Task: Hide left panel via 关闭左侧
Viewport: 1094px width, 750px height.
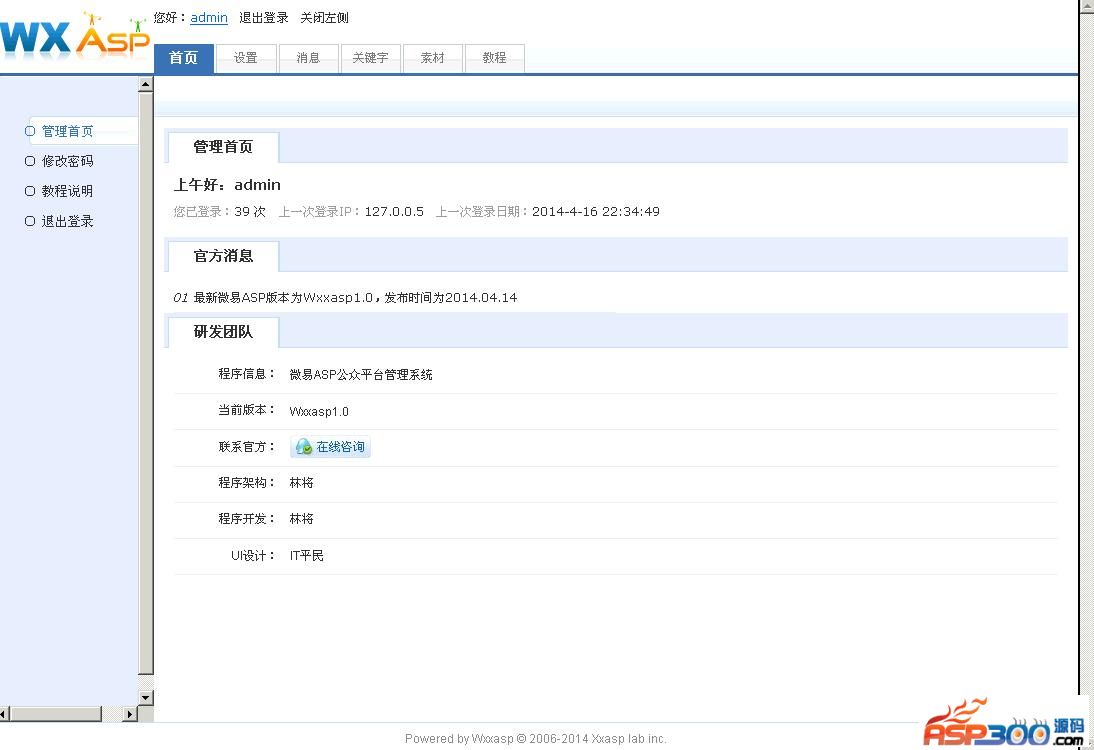Action: point(325,18)
